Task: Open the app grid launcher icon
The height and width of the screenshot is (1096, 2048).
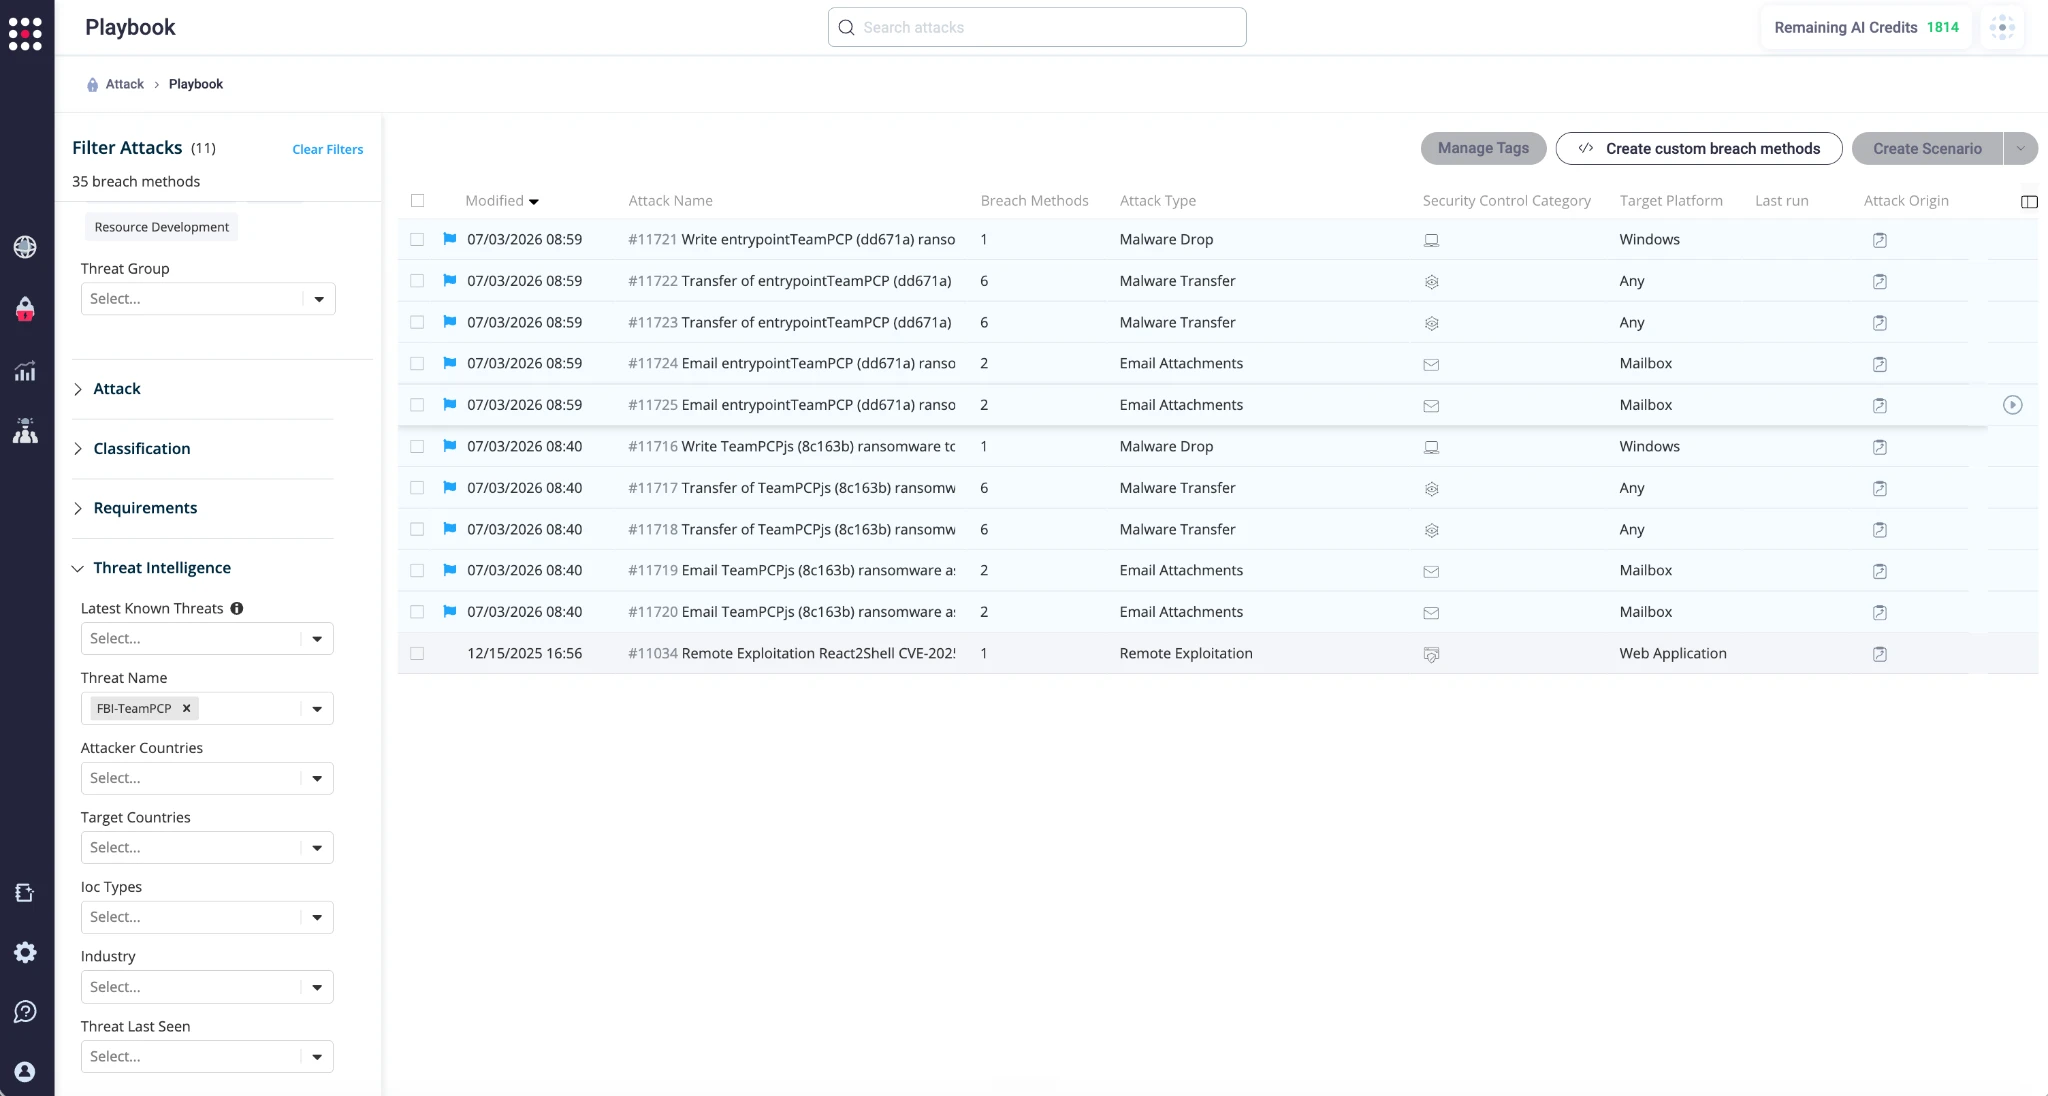Action: pyautogui.click(x=25, y=33)
